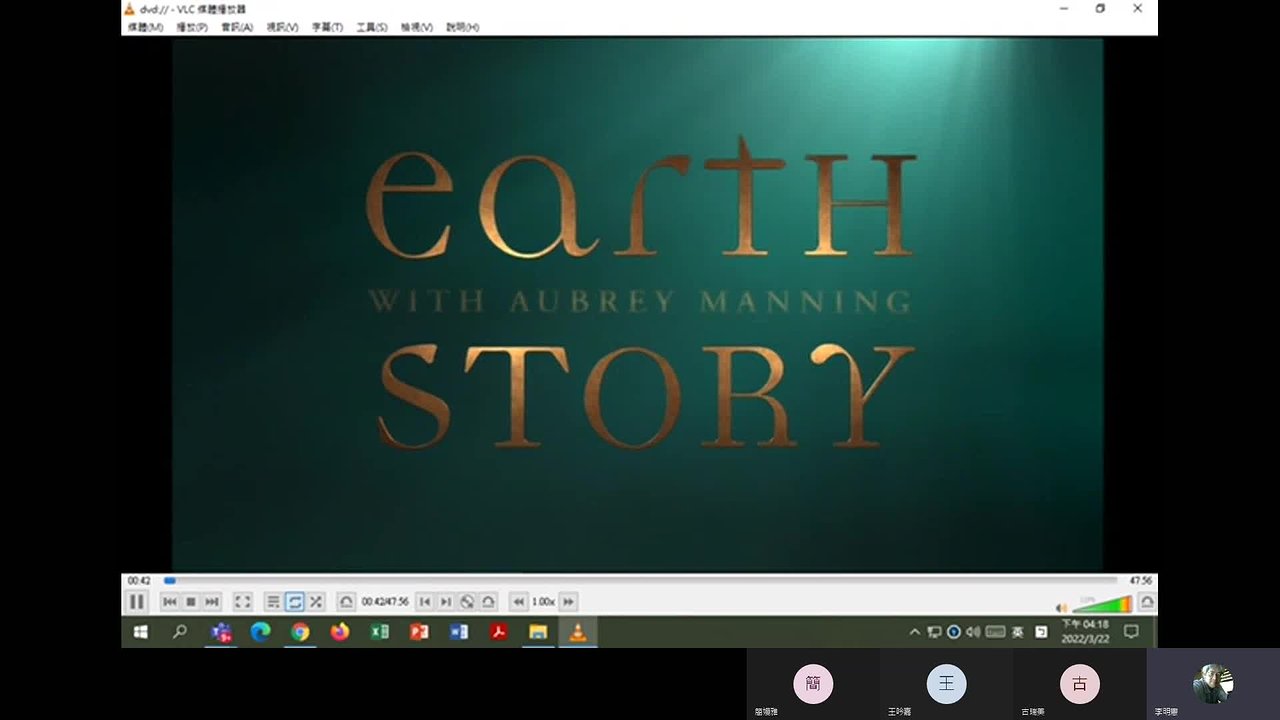Speed up playback with fast-forward arrows
The image size is (1280, 720).
pos(568,602)
